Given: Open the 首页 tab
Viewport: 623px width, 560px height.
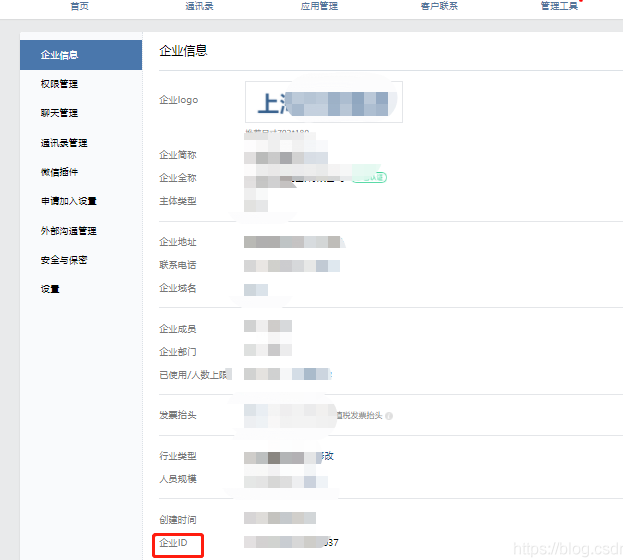Looking at the screenshot, I should [x=79, y=6].
